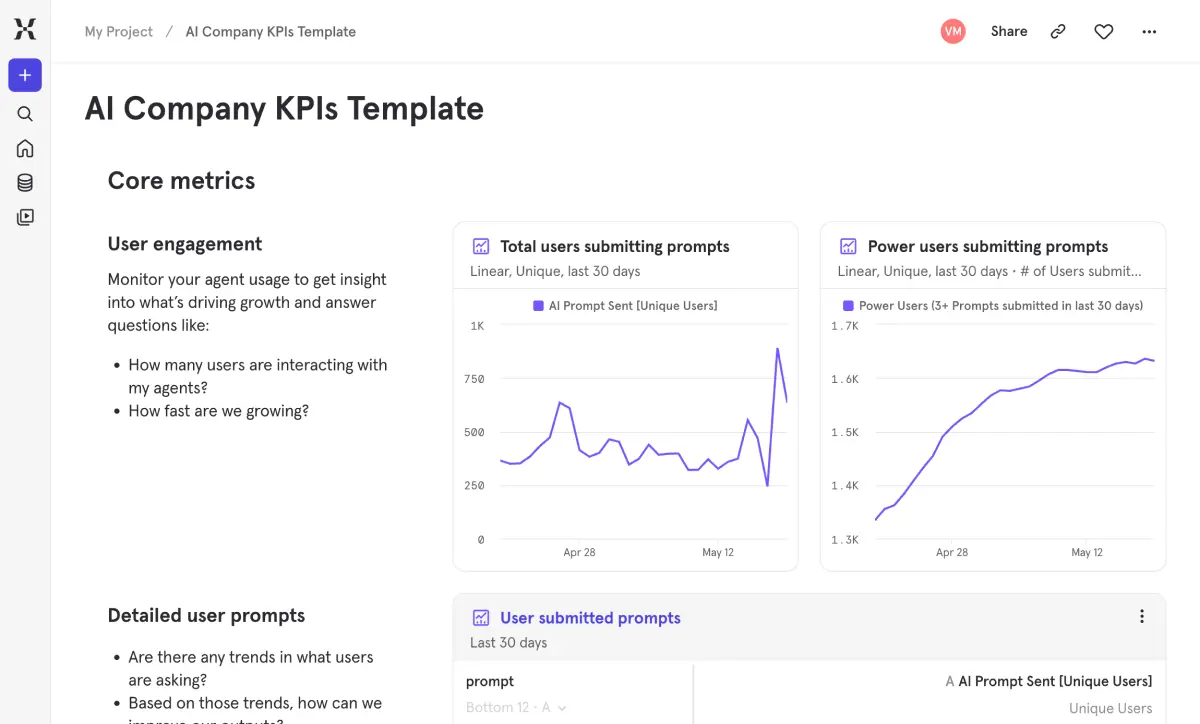Open the User submitted prompts report
1200x724 pixels.
click(x=590, y=618)
